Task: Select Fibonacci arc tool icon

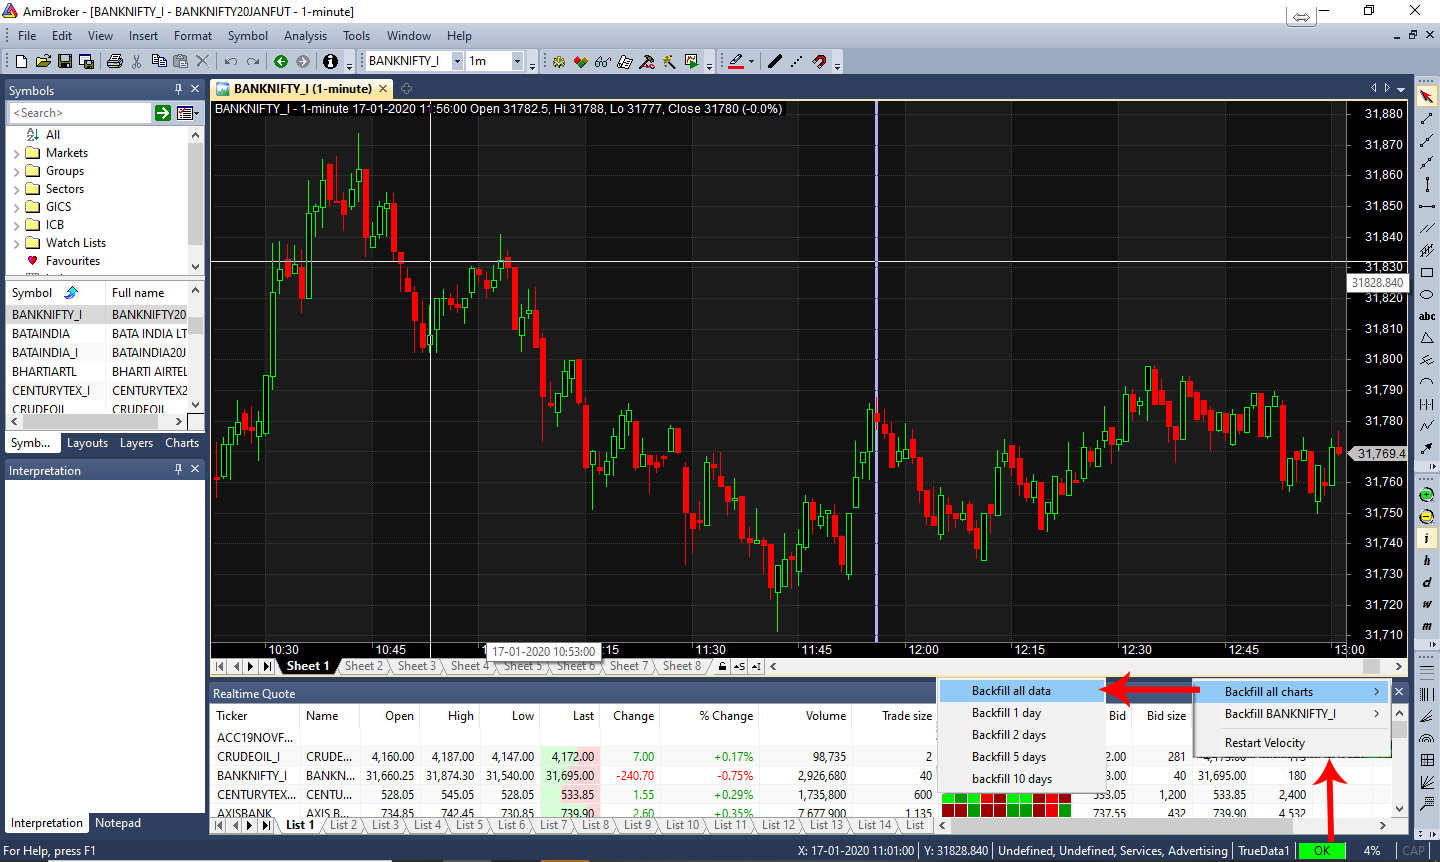Action: 1427,738
